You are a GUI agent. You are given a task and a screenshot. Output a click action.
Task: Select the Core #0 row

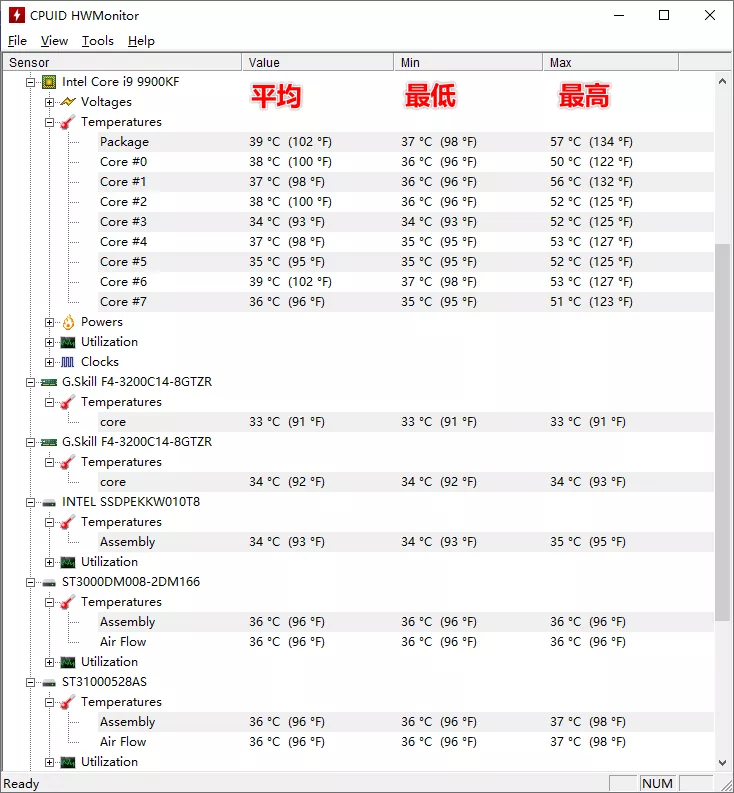pyautogui.click(x=406, y=162)
